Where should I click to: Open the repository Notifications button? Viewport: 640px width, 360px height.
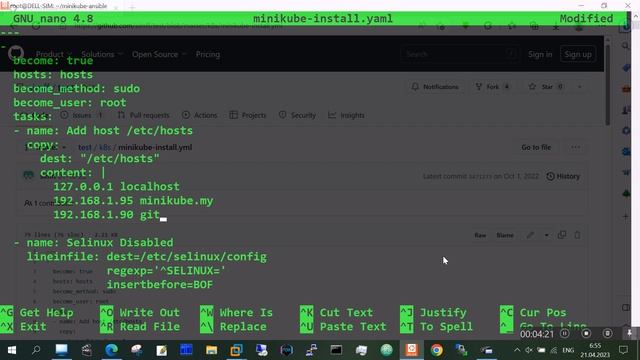click(x=435, y=87)
